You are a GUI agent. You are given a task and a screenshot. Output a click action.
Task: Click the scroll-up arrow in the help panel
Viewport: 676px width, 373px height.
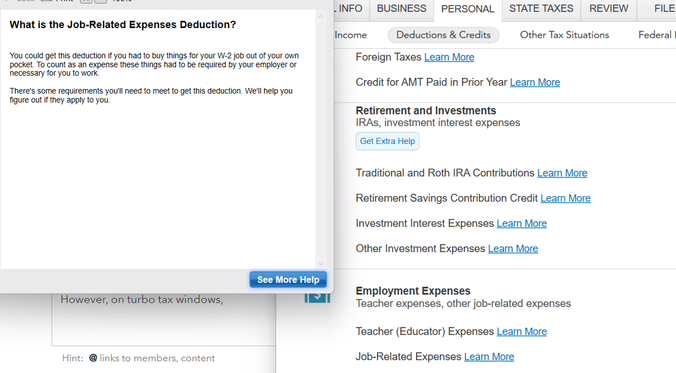click(x=320, y=16)
